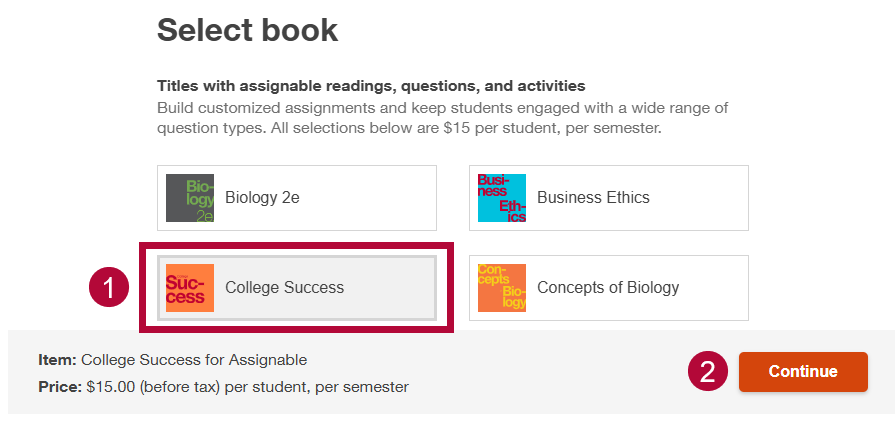The width and height of the screenshot is (895, 429).
Task: Click the numbered step 2 circle marker
Action: [x=707, y=372]
